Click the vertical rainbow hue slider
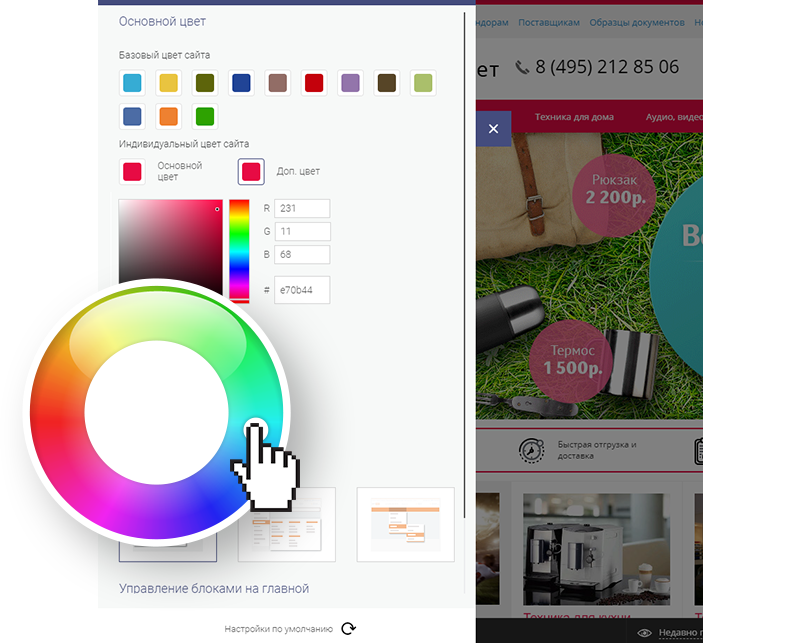This screenshot has width=800, height=643. coord(239,250)
